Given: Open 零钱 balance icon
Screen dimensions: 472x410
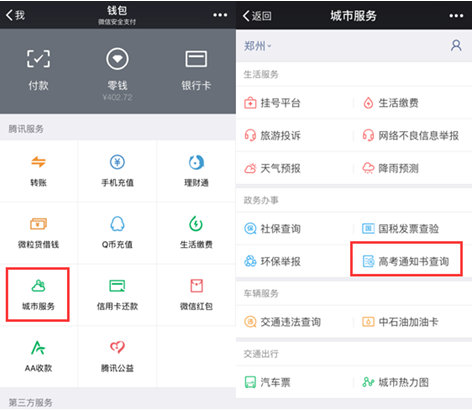Looking at the screenshot, I should point(117,59).
